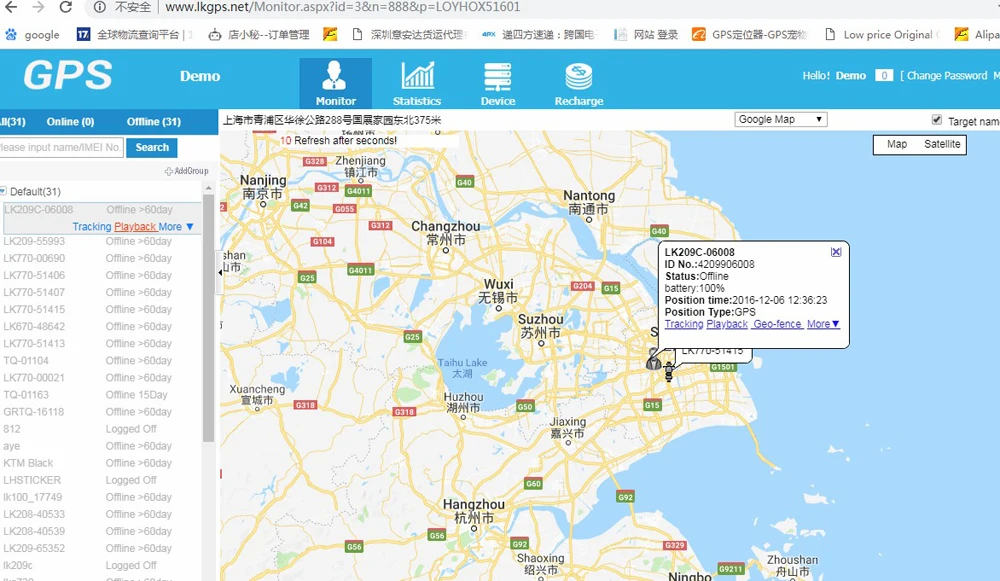Image resolution: width=1000 pixels, height=581 pixels.
Task: Expand More menu in the info popup
Action: (x=823, y=324)
